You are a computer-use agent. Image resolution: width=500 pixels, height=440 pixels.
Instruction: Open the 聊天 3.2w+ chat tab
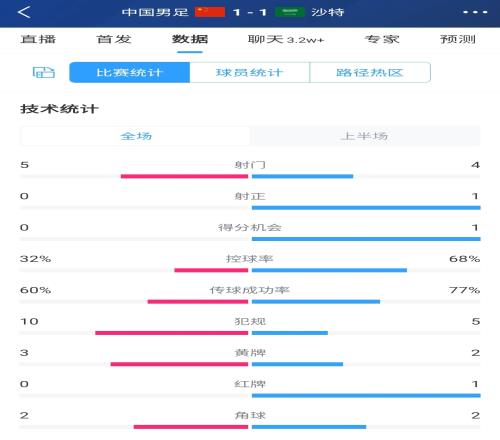pyautogui.click(x=286, y=39)
